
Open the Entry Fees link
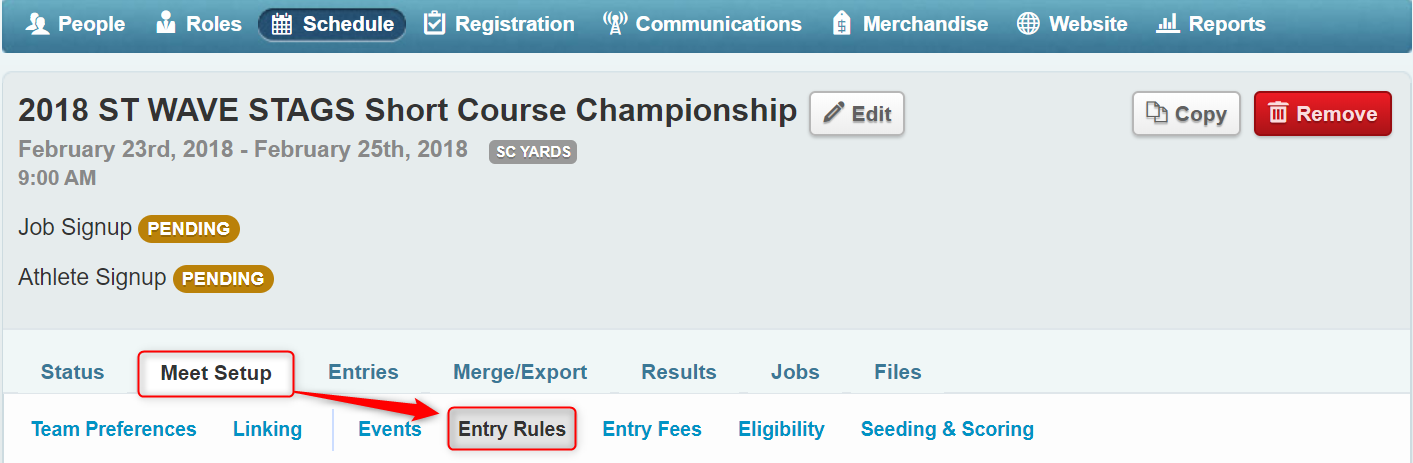652,429
